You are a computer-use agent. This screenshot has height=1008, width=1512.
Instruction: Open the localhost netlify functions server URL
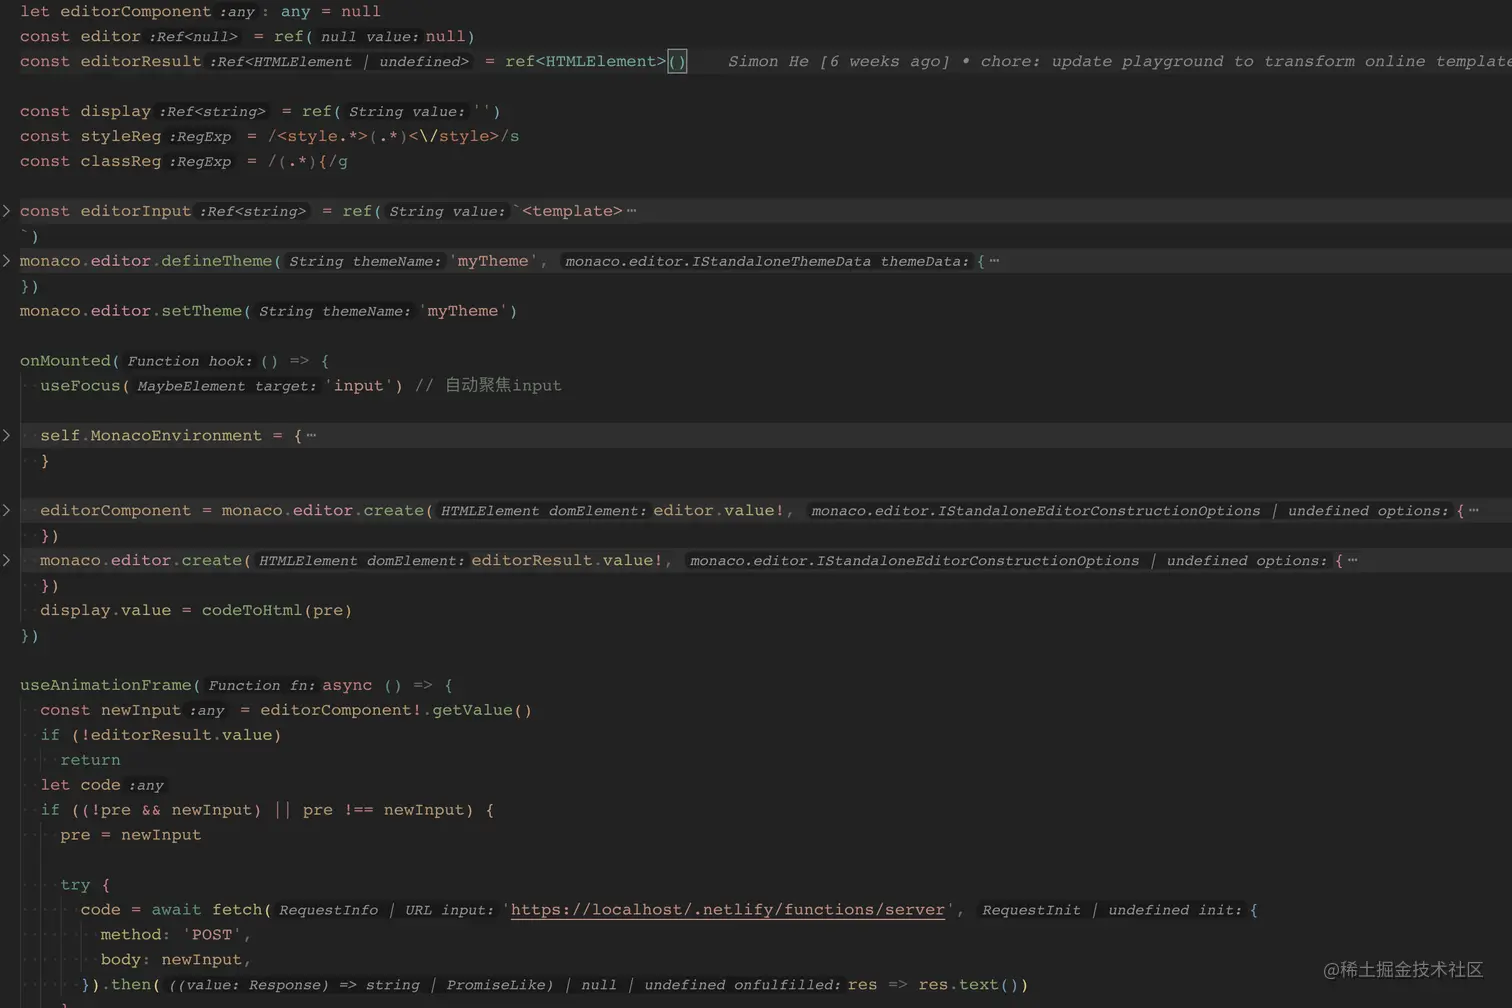[x=727, y=910]
